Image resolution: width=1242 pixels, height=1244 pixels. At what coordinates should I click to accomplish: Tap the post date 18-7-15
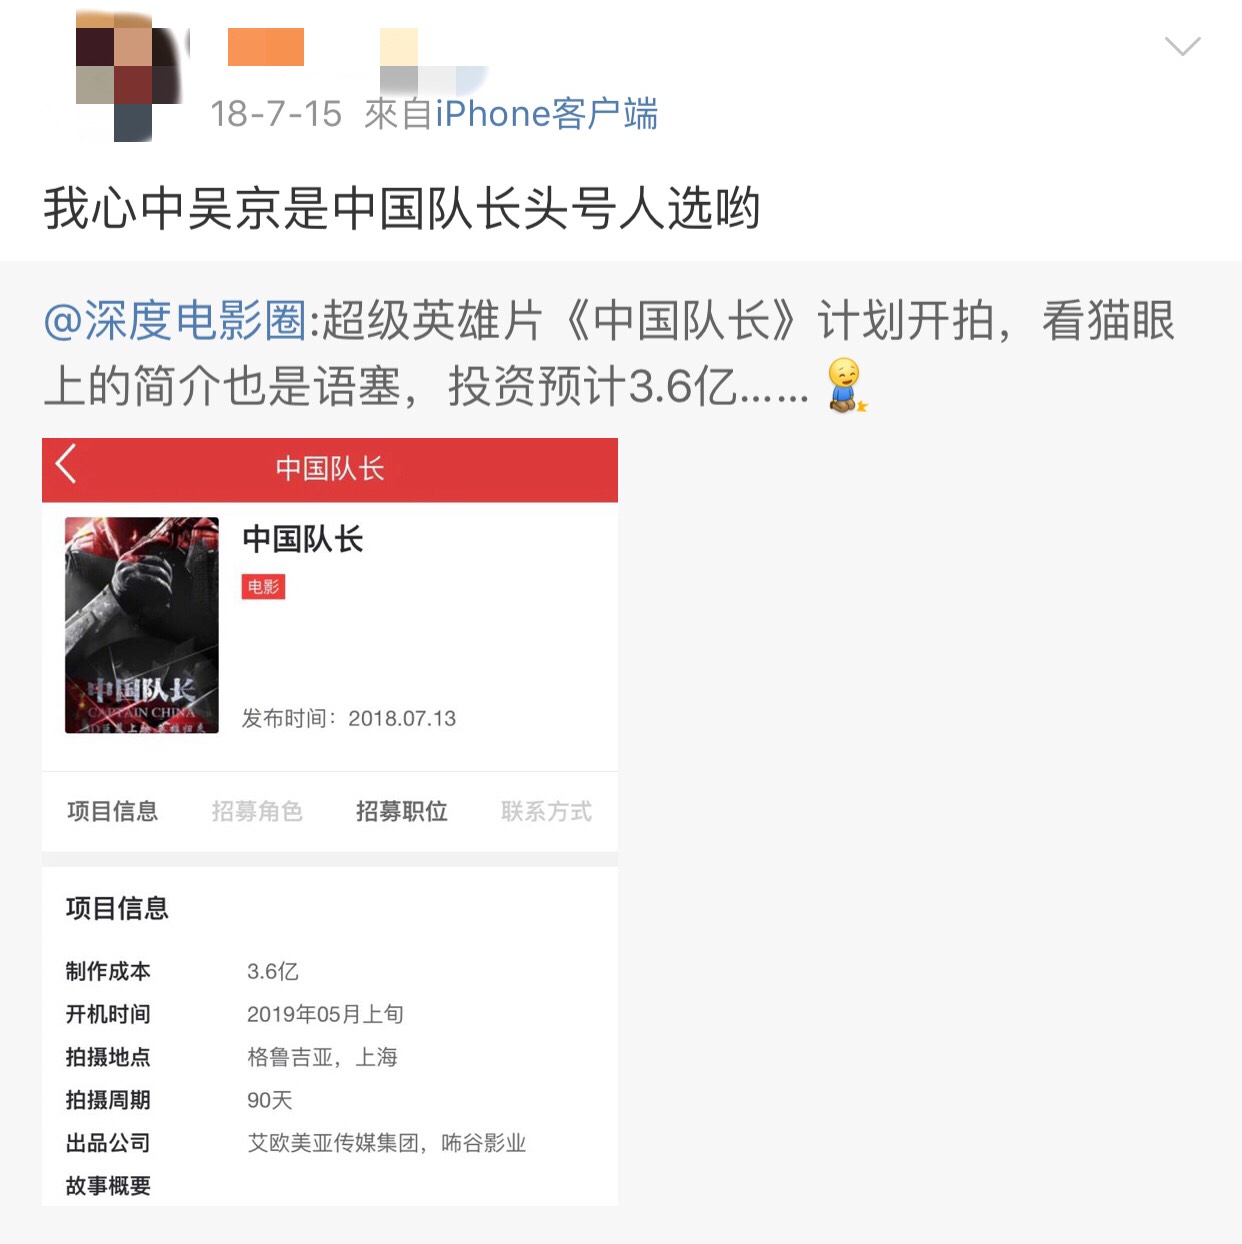(x=276, y=114)
